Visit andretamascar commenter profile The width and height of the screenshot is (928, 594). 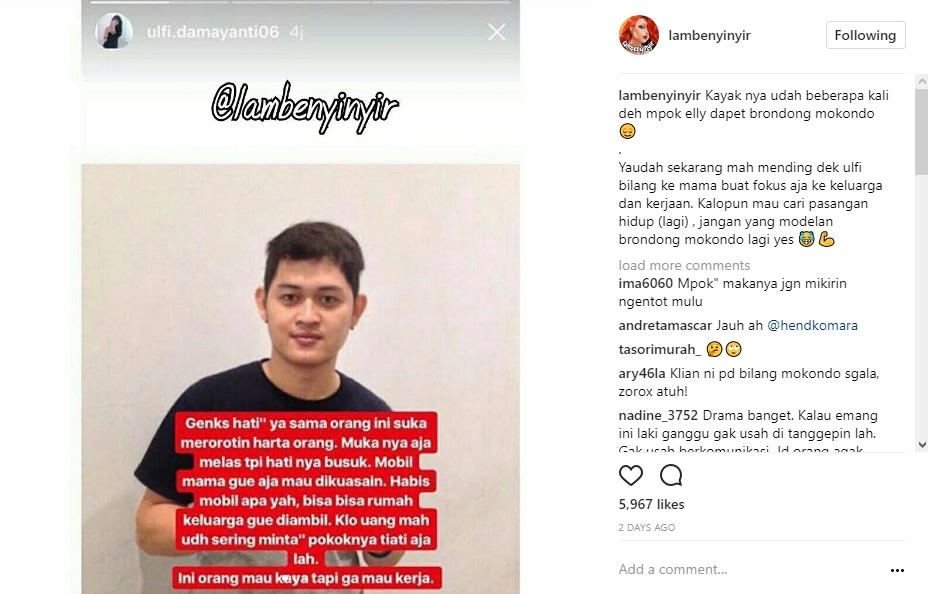(x=665, y=325)
